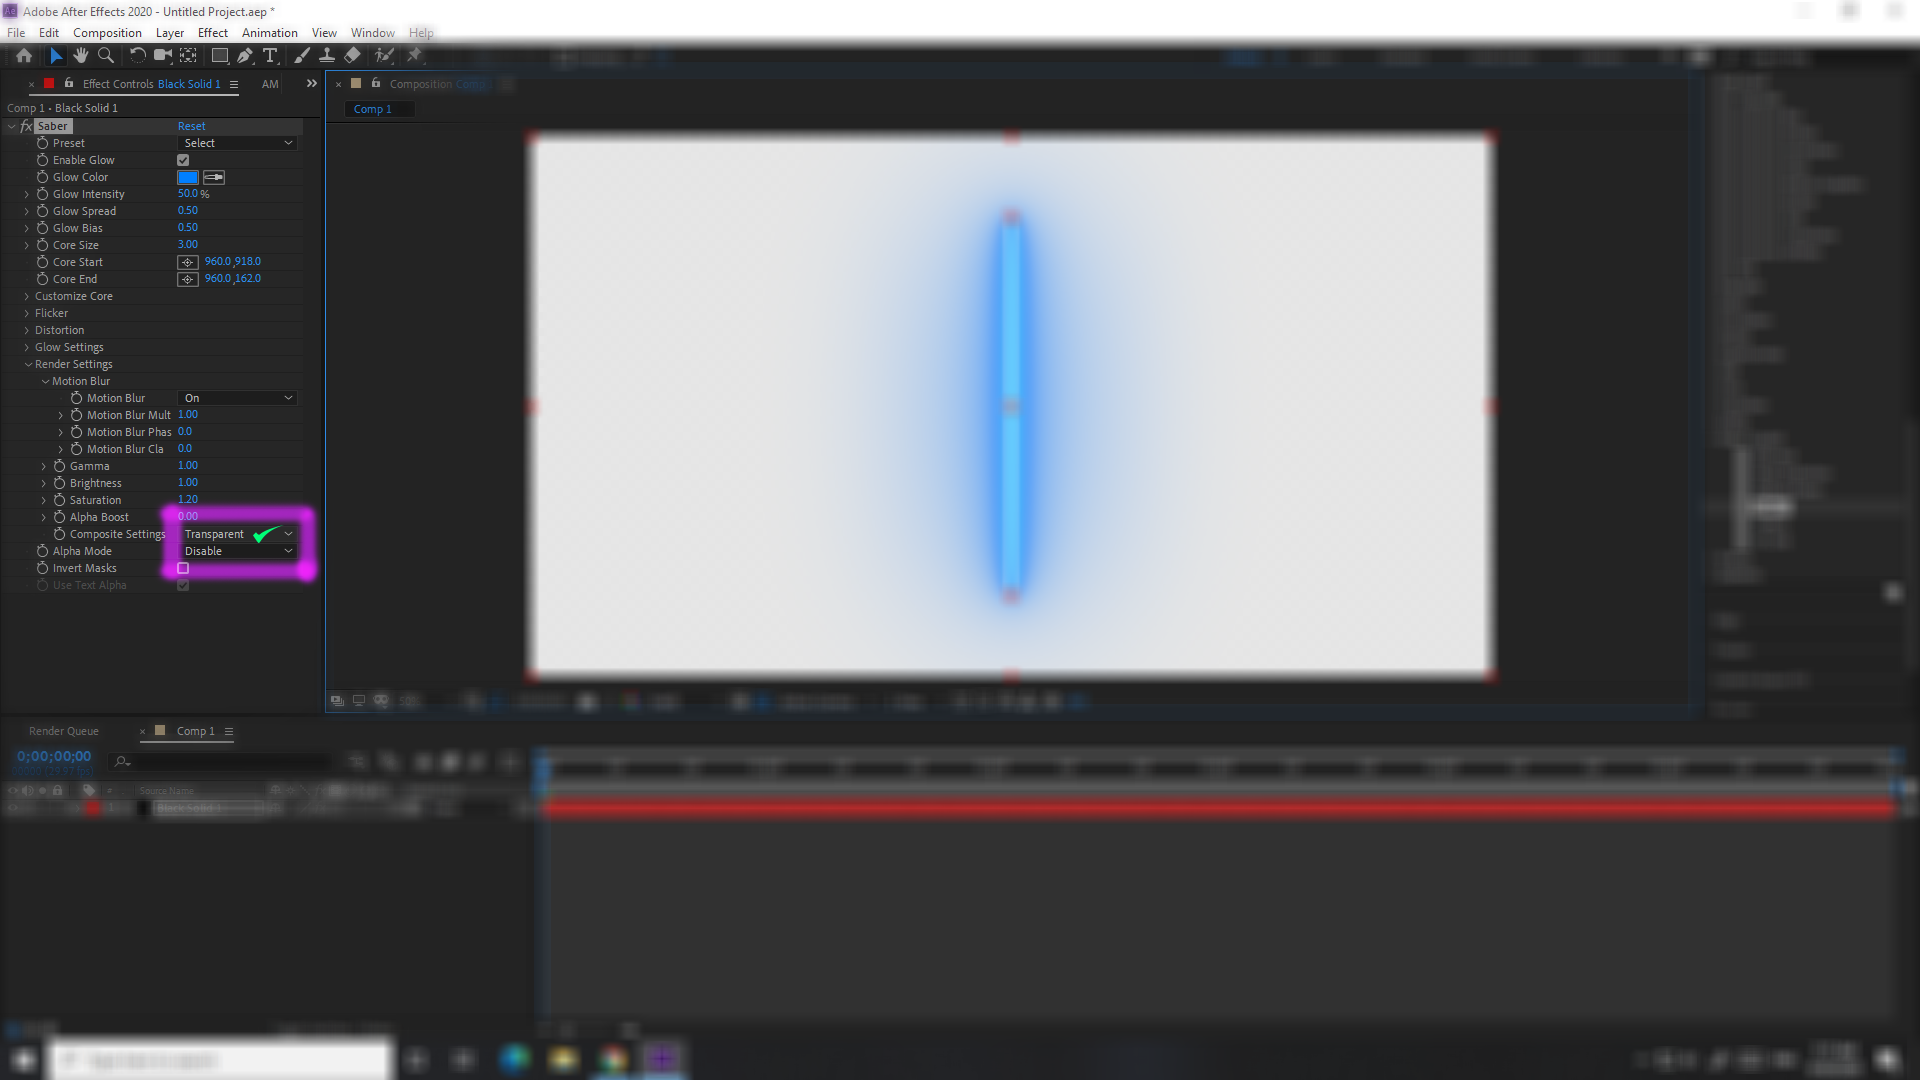Viewport: 1920px width, 1080px height.
Task: Toggle Invert Masks checkbox
Action: (183, 568)
